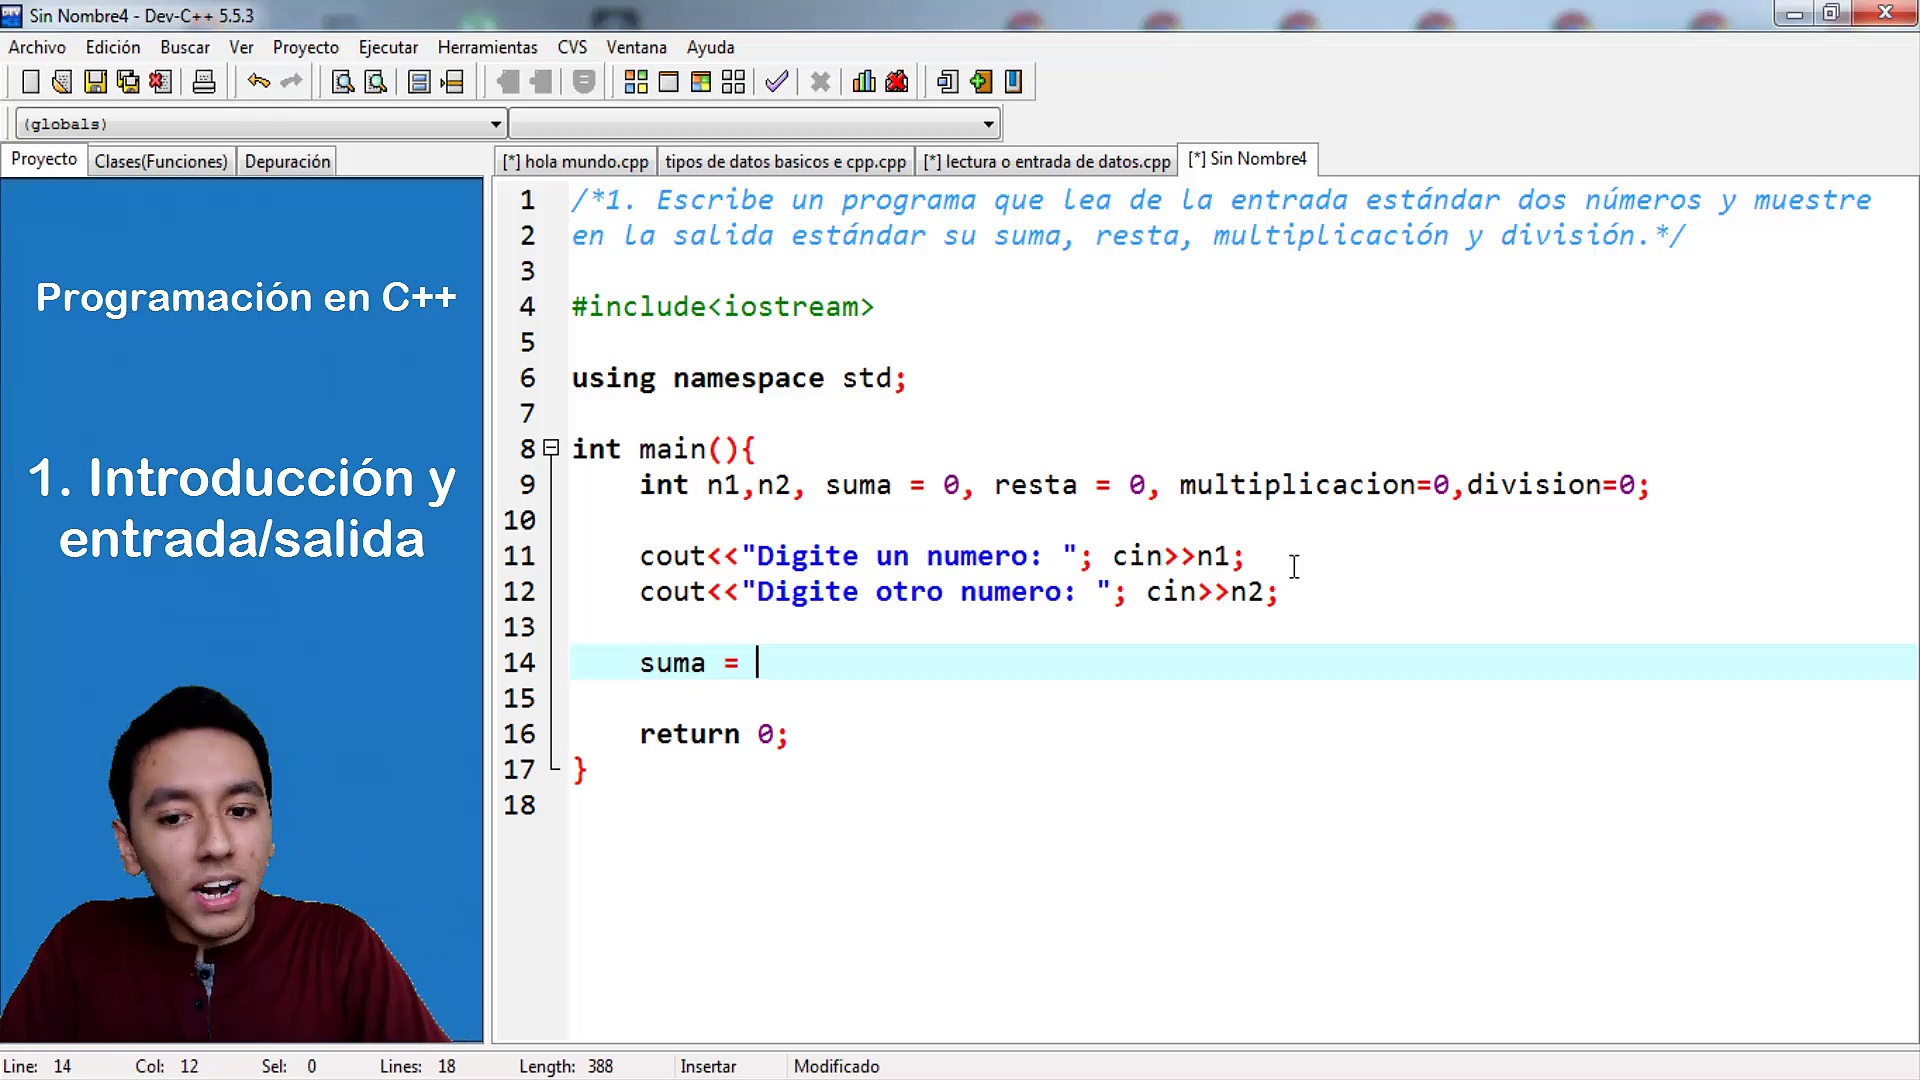Select the Depuración panel tab
The width and height of the screenshot is (1920, 1080).
(287, 160)
